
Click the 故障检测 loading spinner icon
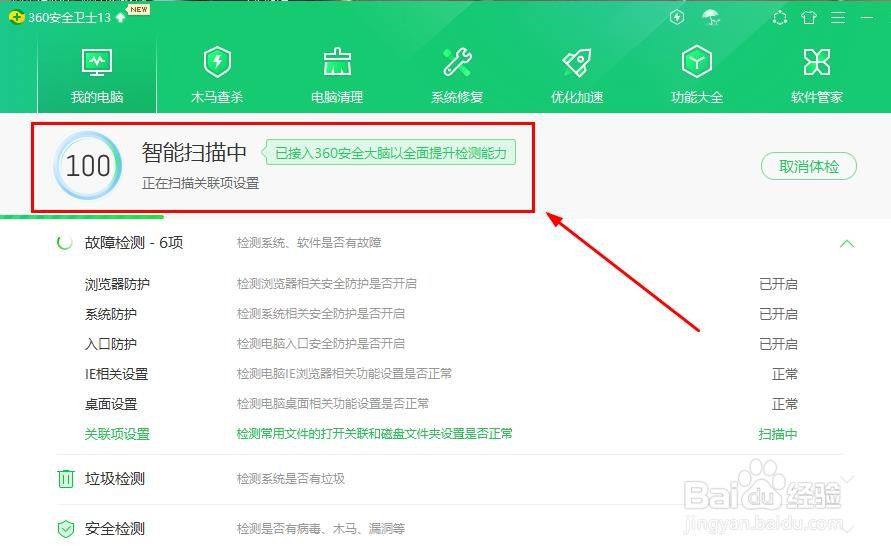point(65,243)
